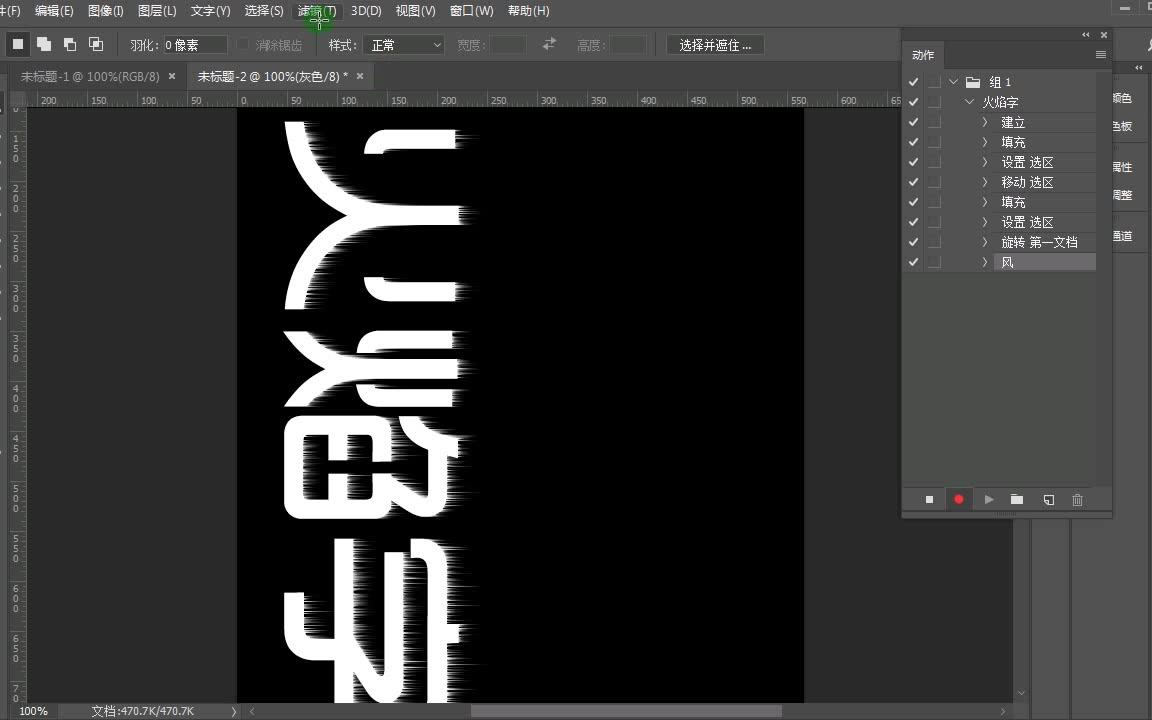Switch to the 未标题-1 document tab

[x=88, y=75]
